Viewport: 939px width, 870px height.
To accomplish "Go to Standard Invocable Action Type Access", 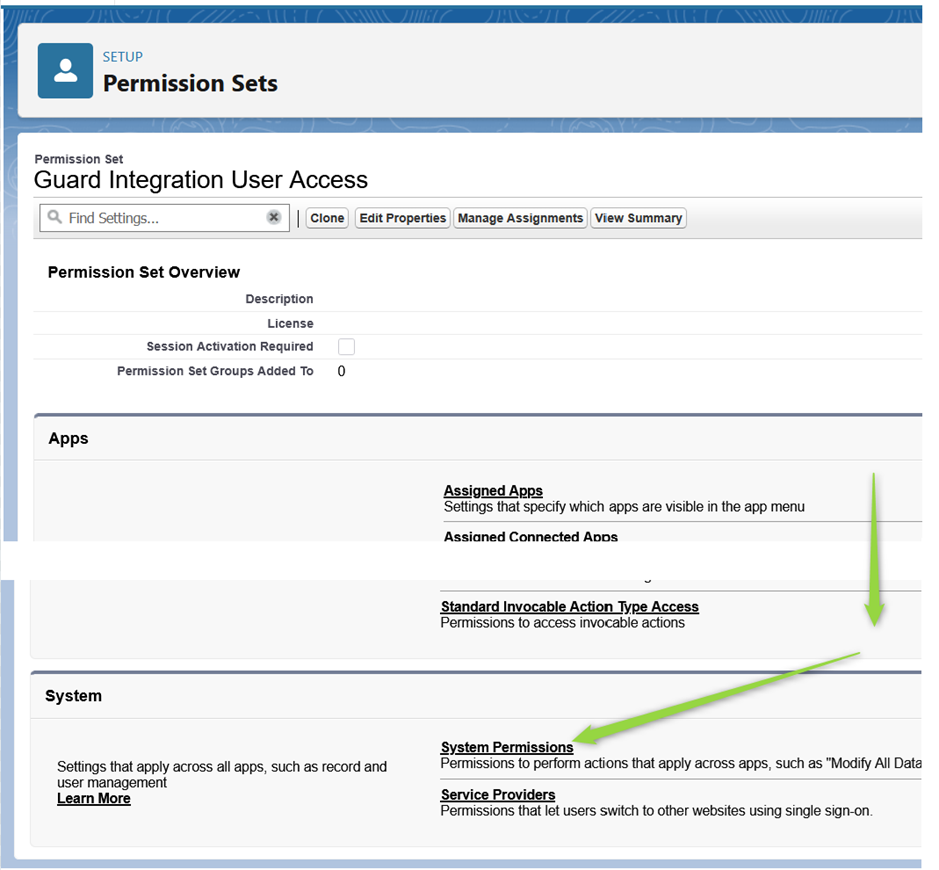I will point(569,607).
